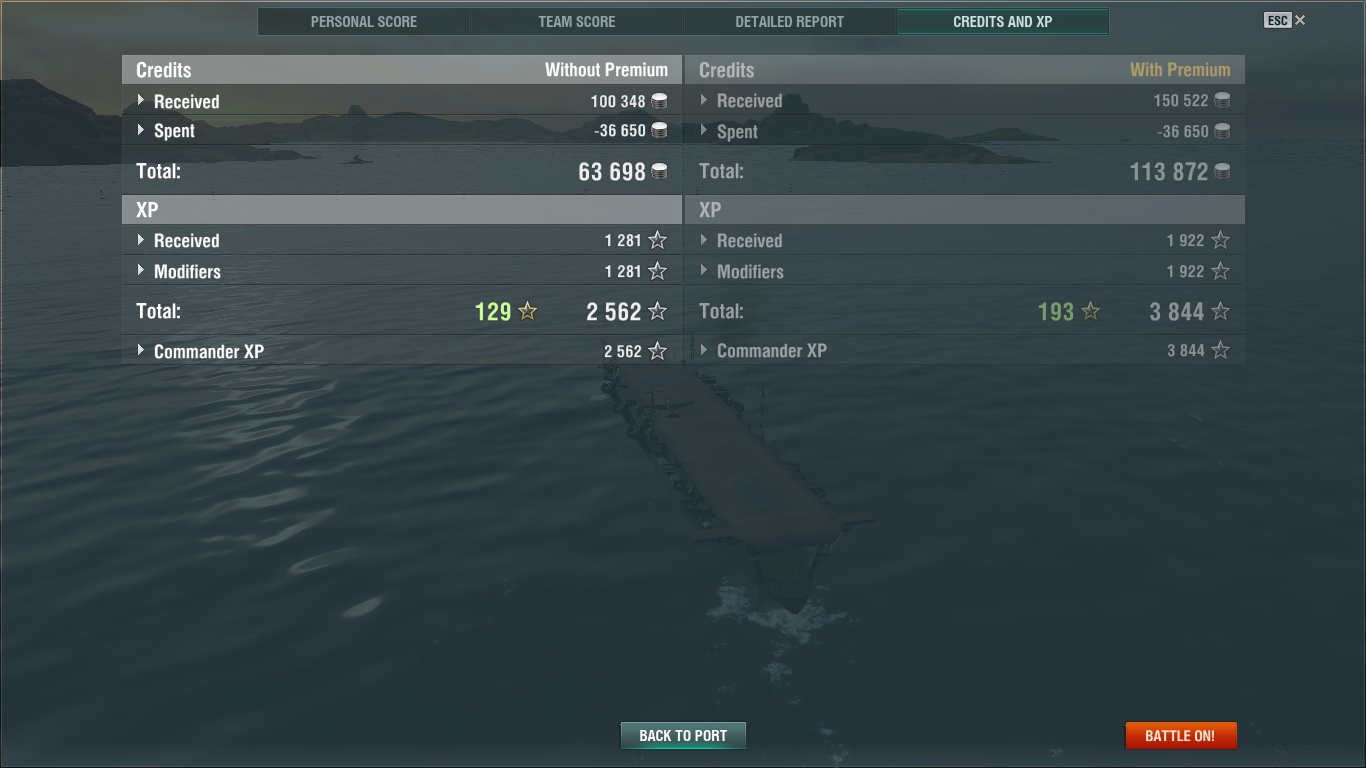This screenshot has width=1366, height=768.
Task: Click the With Premium header label
Action: pos(1180,70)
